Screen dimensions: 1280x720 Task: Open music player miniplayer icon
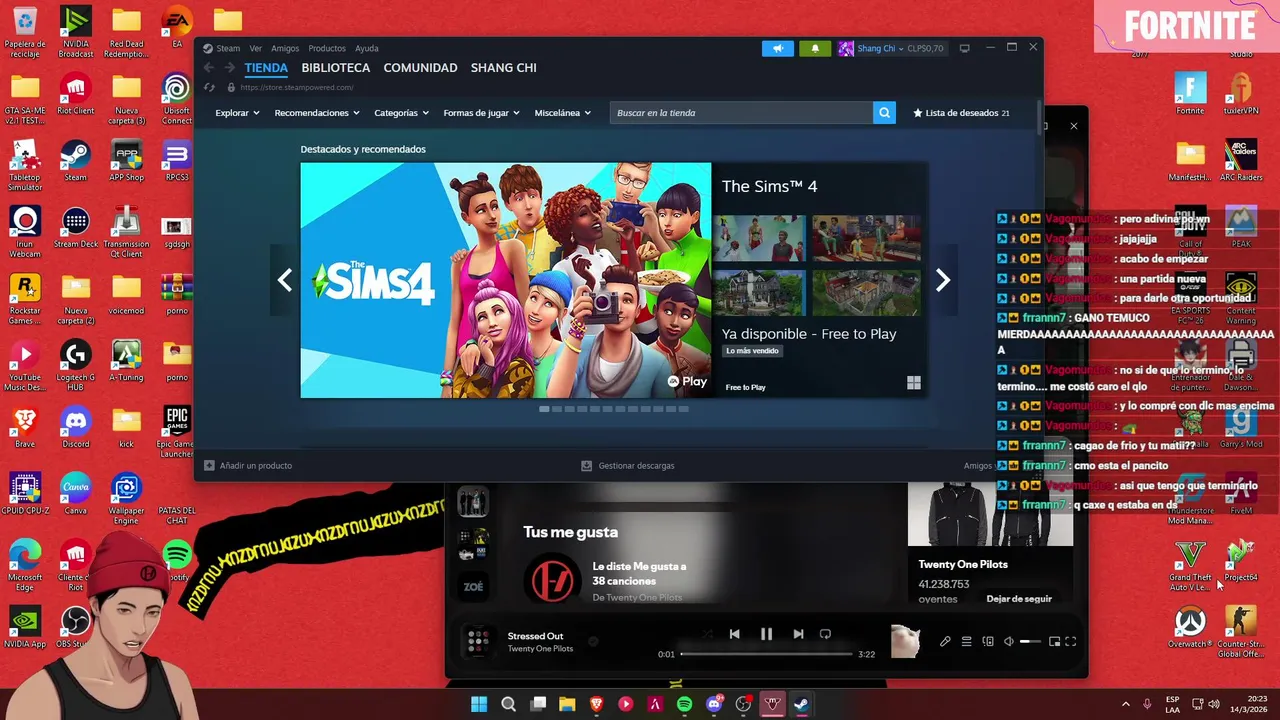click(x=1054, y=642)
